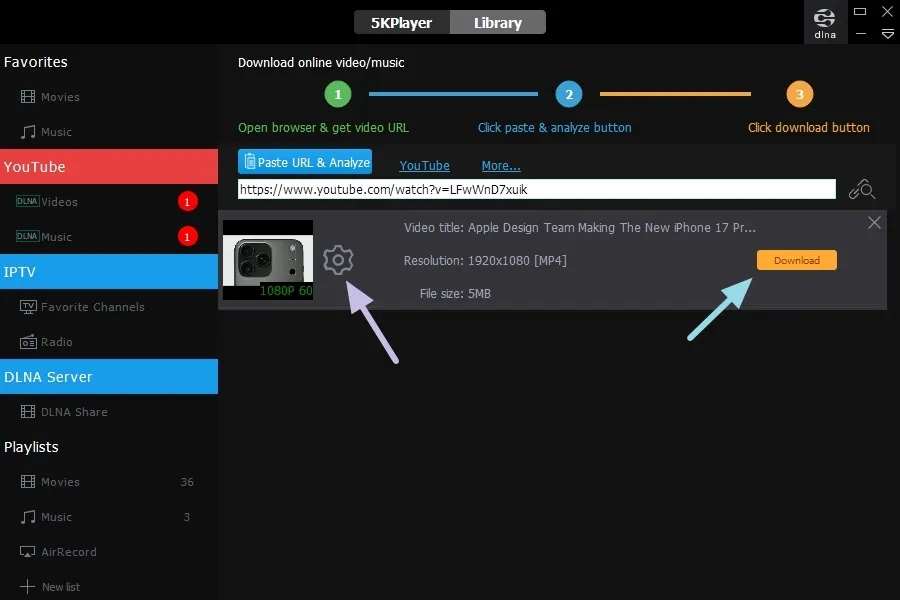Remove the analyzed video with X
Image resolution: width=900 pixels, height=600 pixels.
(874, 223)
